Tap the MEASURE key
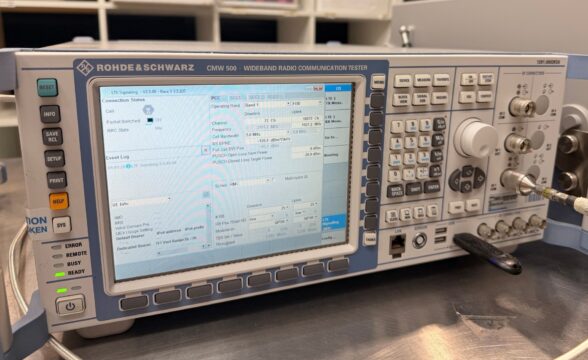 point(423,80)
